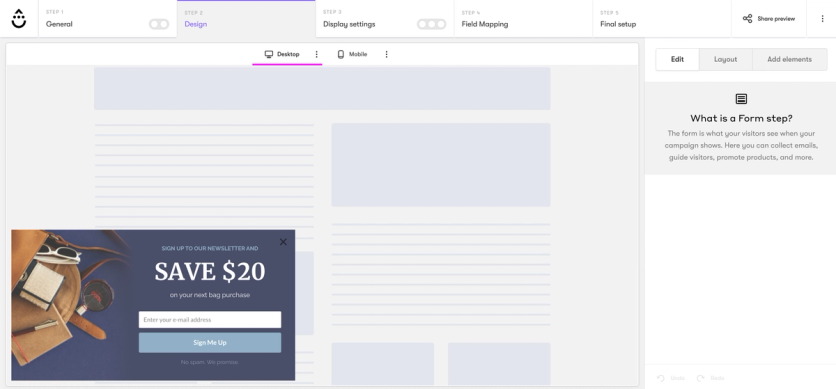Click the smiley logo icon

coord(19,19)
